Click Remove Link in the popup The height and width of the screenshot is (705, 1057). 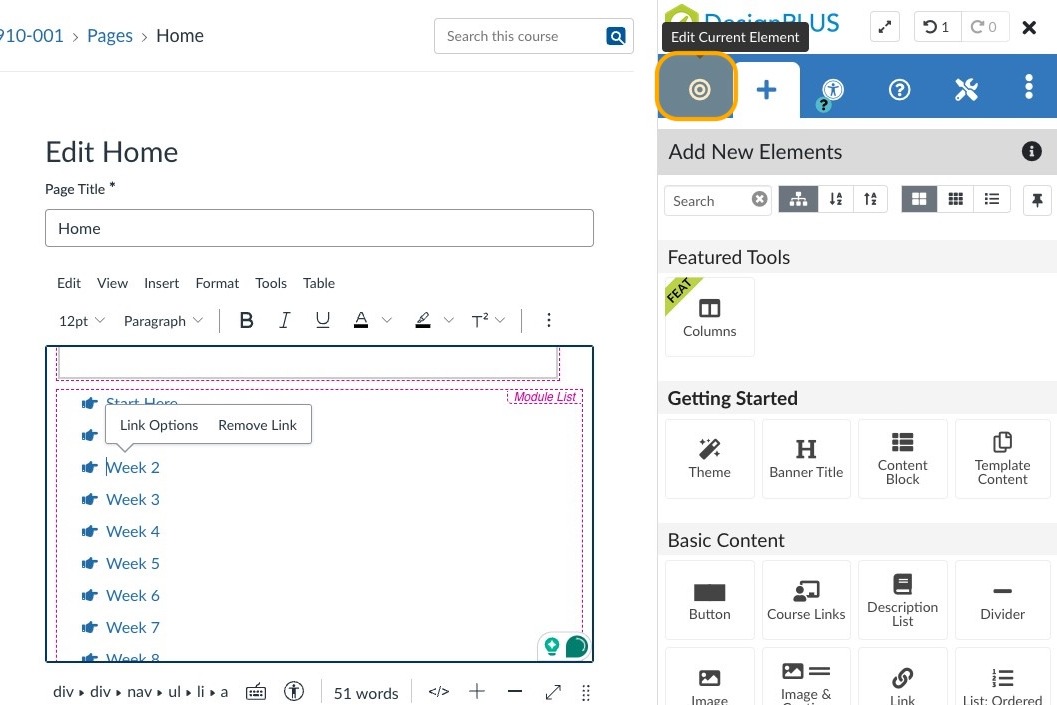point(257,425)
